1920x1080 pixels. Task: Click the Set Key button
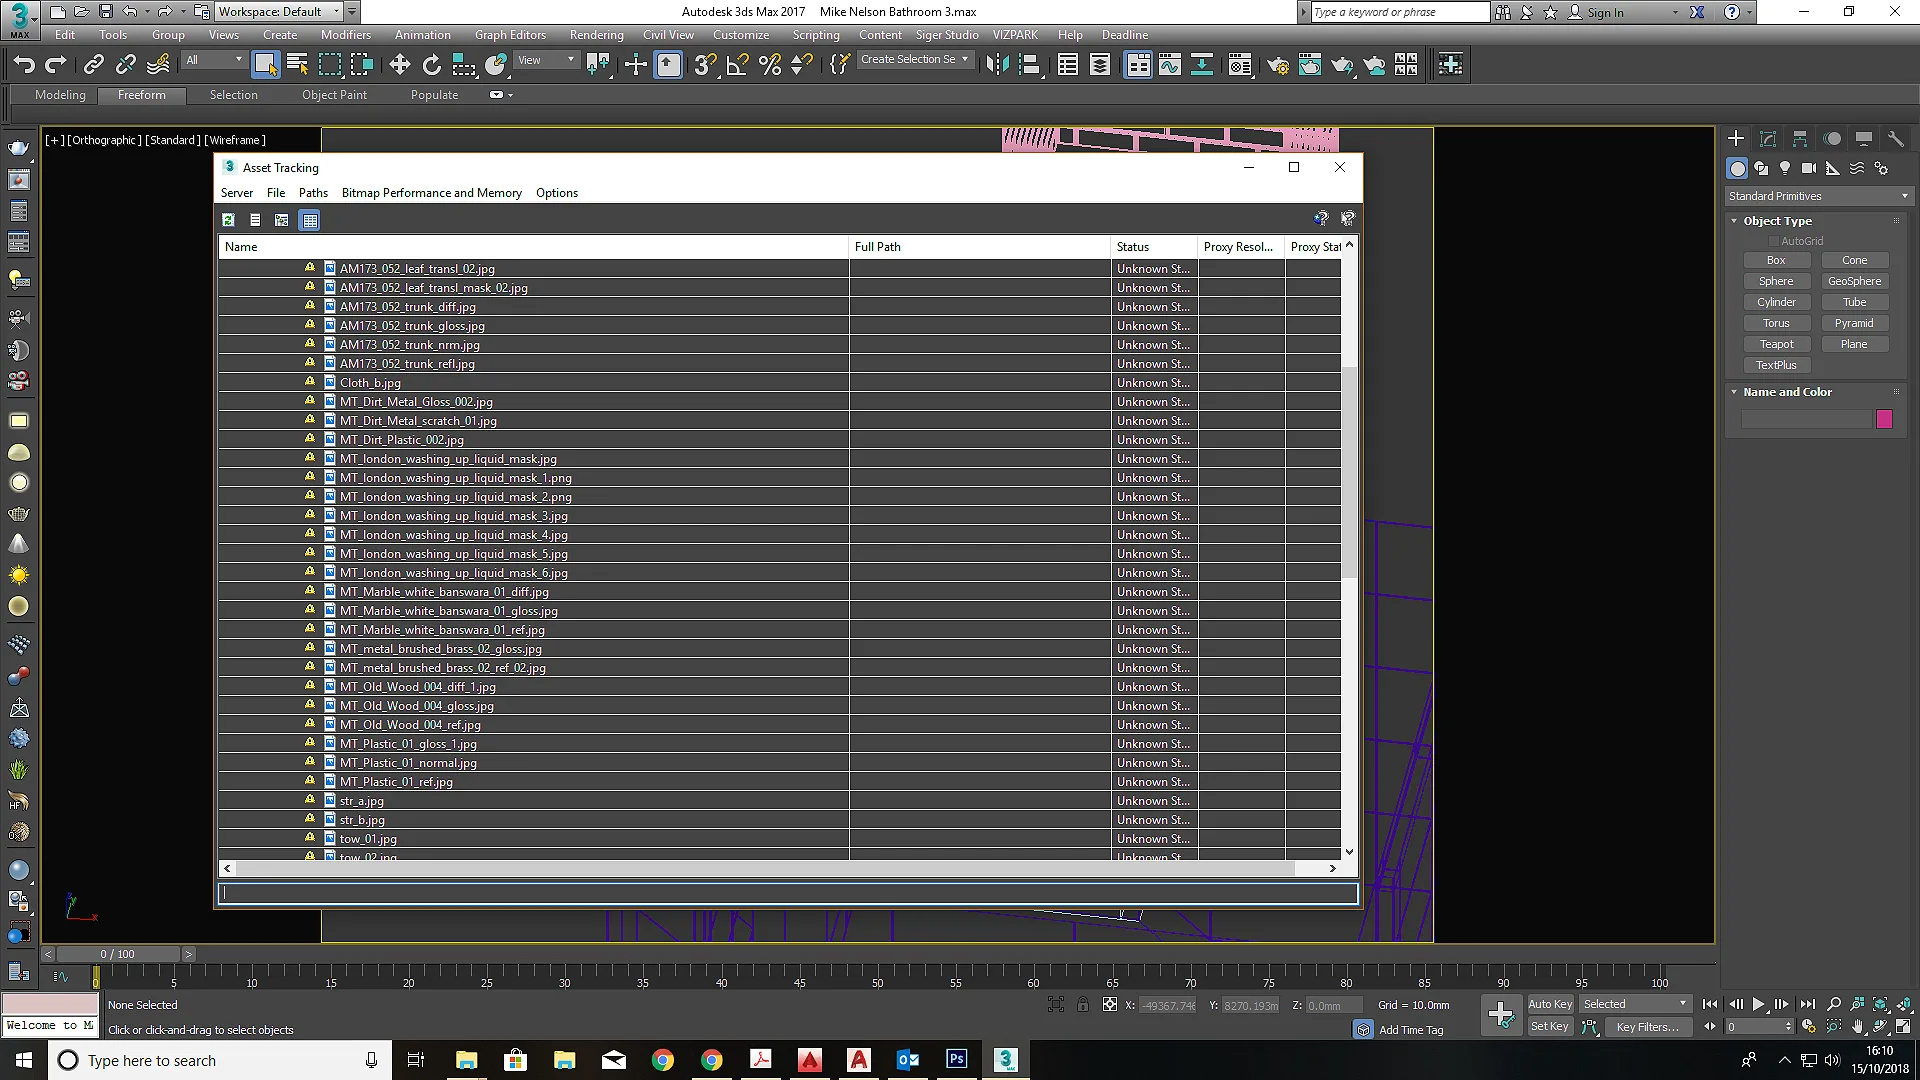click(x=1550, y=1027)
